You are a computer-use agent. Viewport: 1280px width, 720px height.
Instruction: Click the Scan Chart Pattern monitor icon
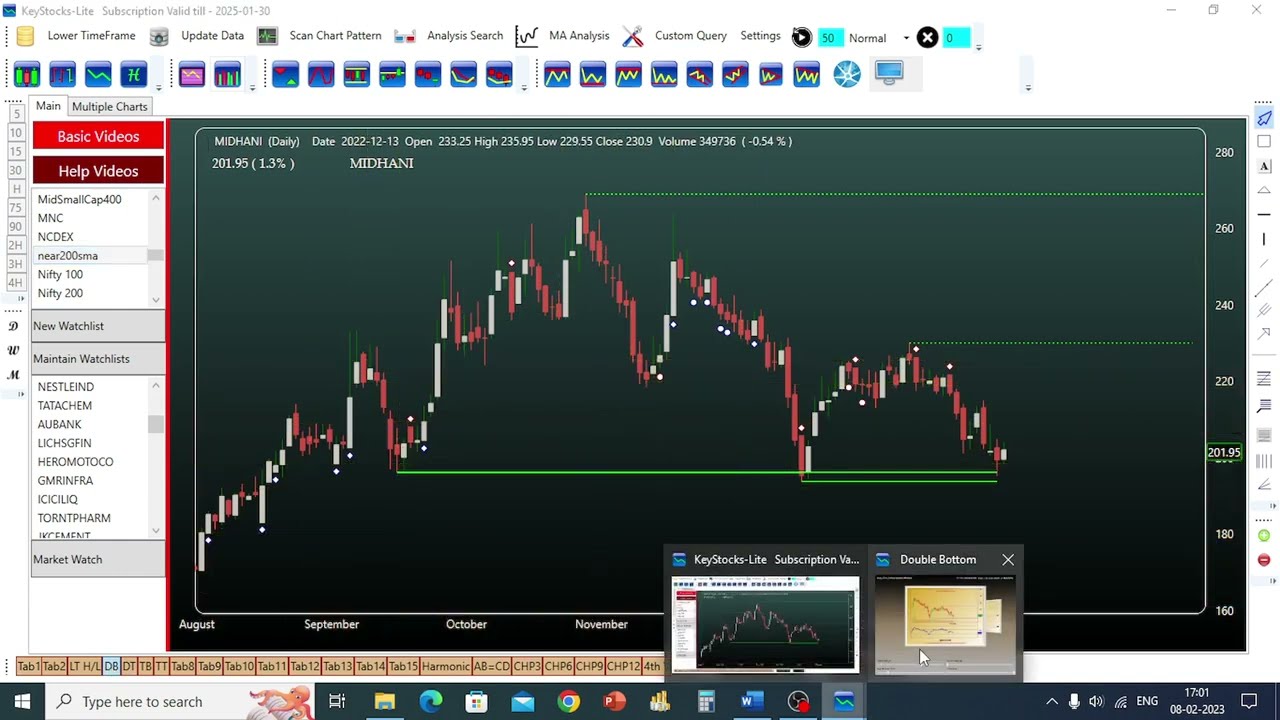267,37
